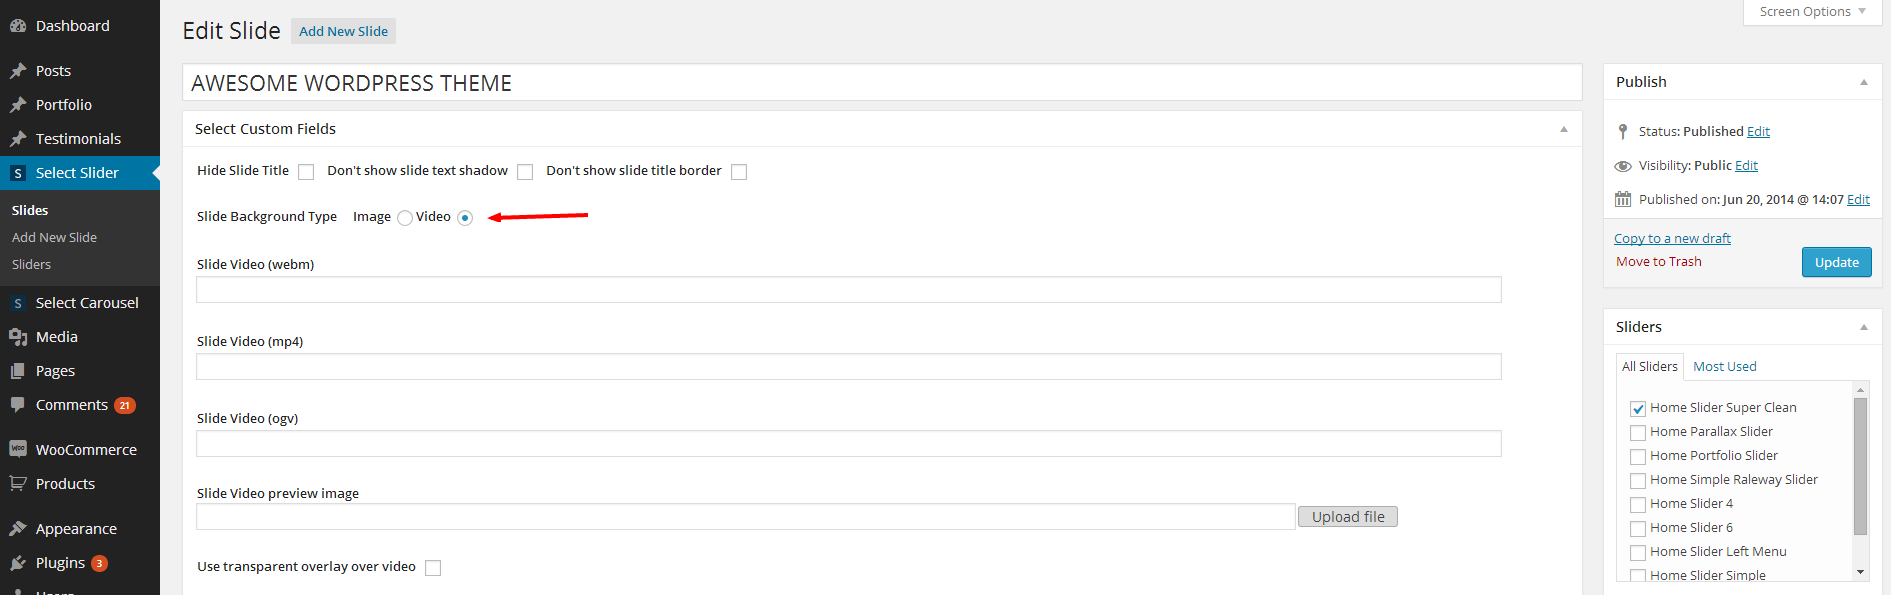Click the WooCommerce icon in sidebar
Image resolution: width=1891 pixels, height=595 pixels.
(18, 450)
